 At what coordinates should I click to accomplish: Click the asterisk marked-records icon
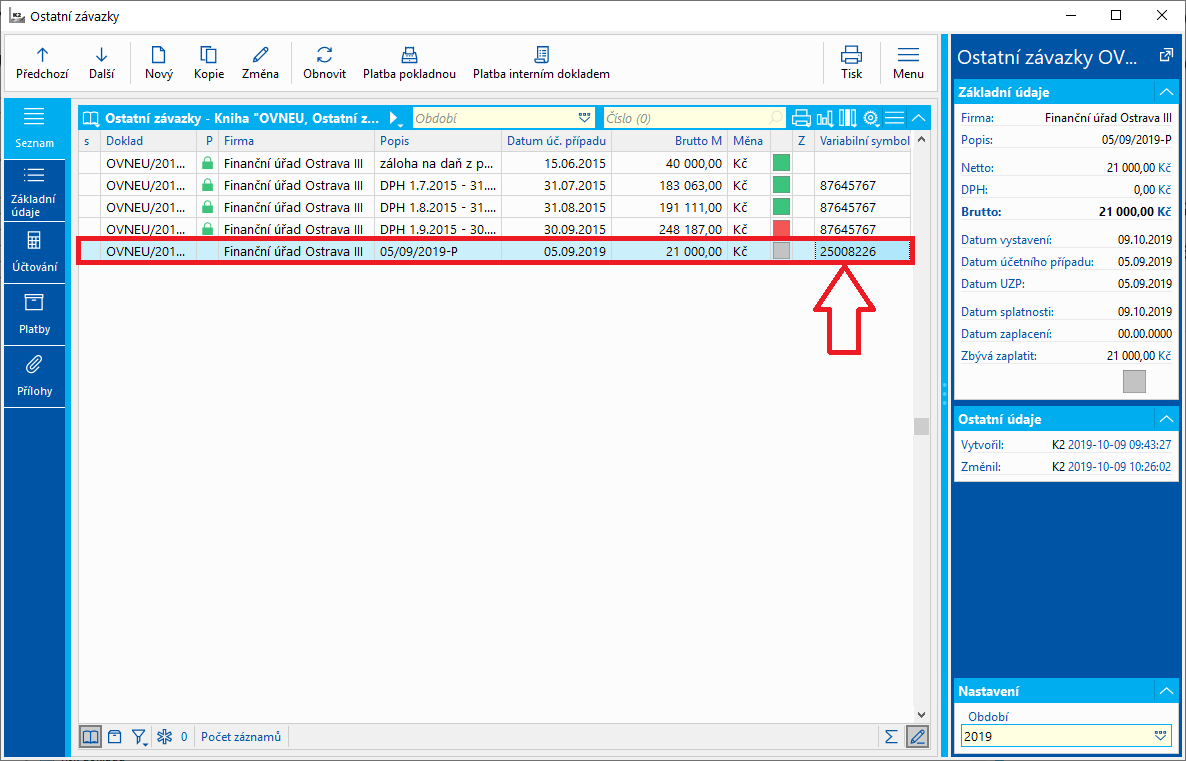pos(164,737)
